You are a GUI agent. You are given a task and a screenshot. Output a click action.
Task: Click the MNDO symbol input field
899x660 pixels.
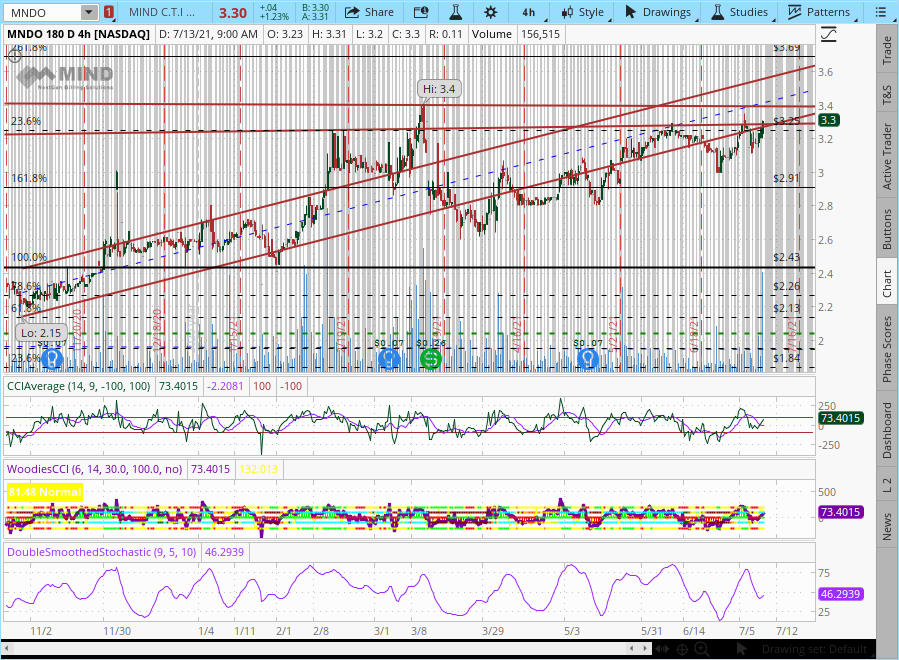[42, 12]
